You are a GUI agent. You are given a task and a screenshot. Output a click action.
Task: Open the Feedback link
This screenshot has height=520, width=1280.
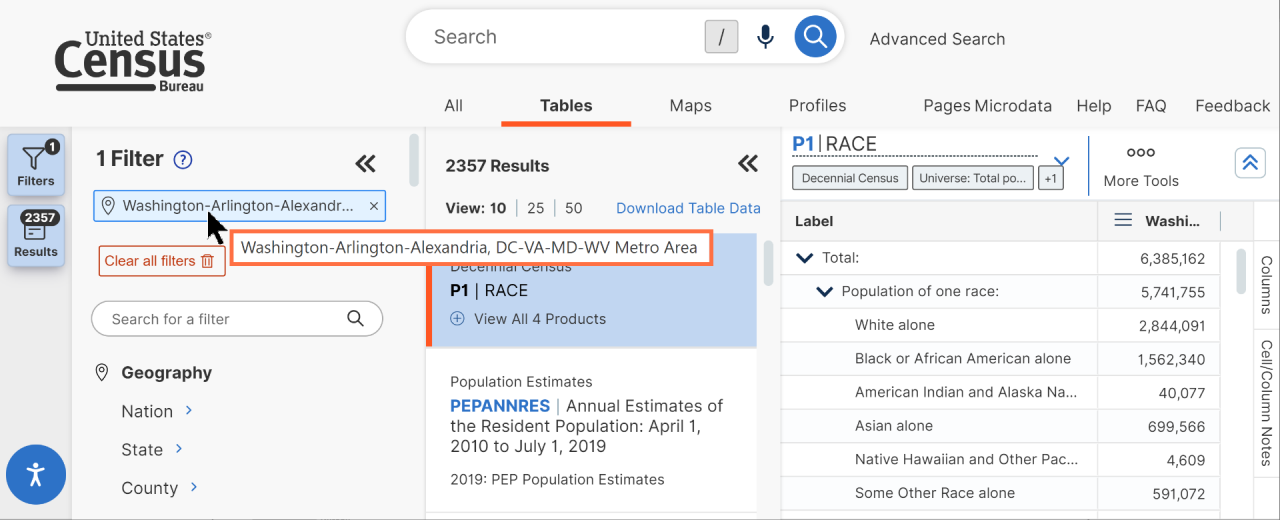(x=1233, y=105)
